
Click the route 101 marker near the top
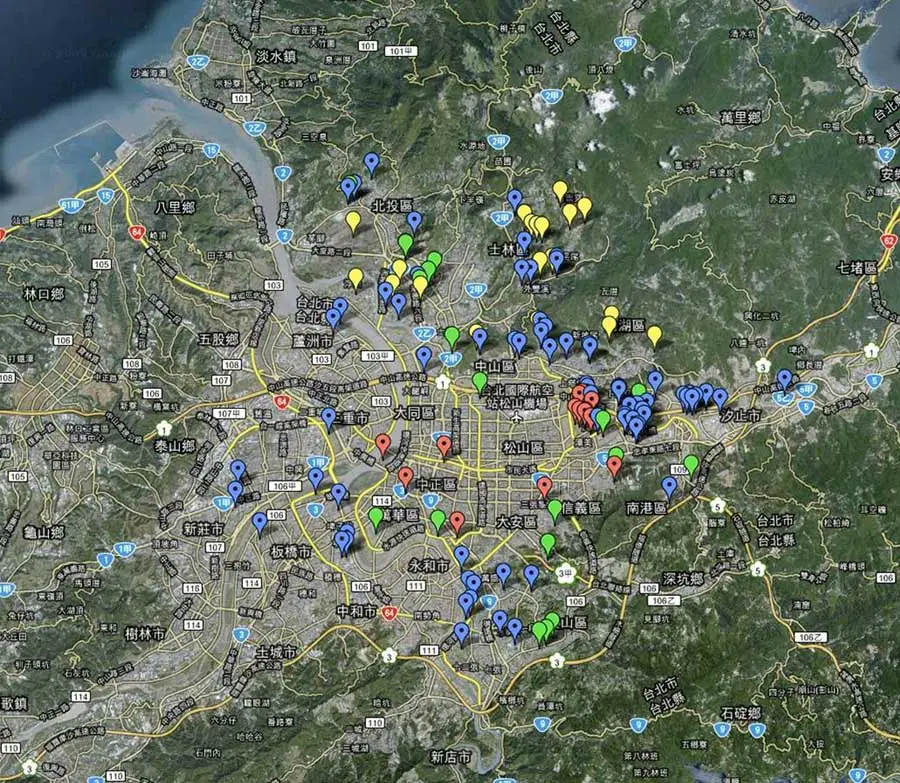tap(367, 46)
